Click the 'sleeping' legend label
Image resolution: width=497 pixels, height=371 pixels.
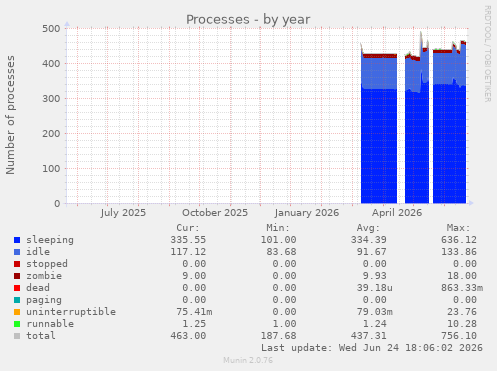coord(50,240)
